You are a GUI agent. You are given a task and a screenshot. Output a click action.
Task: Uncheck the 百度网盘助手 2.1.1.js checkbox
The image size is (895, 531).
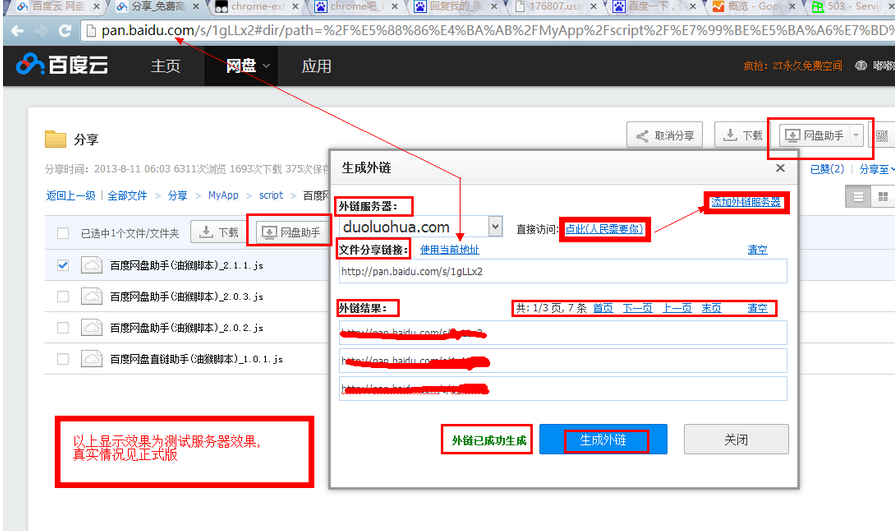tap(63, 265)
